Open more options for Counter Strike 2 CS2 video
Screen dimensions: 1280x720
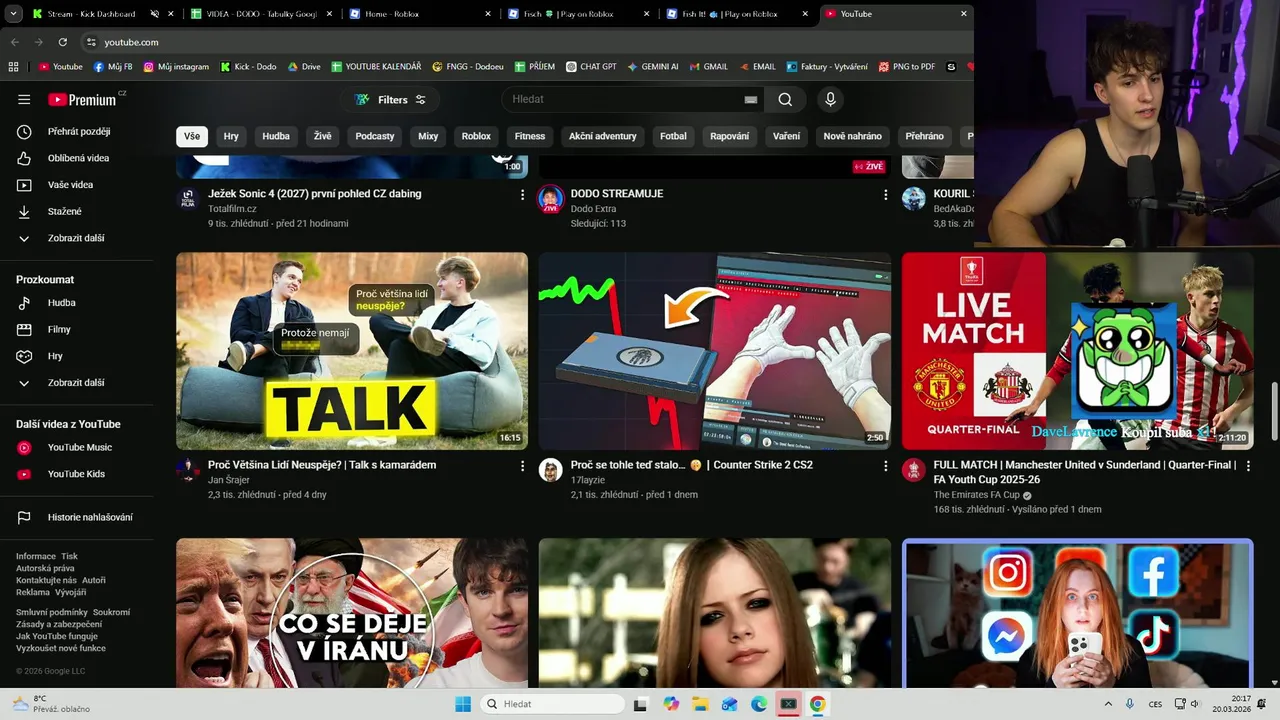[885, 466]
